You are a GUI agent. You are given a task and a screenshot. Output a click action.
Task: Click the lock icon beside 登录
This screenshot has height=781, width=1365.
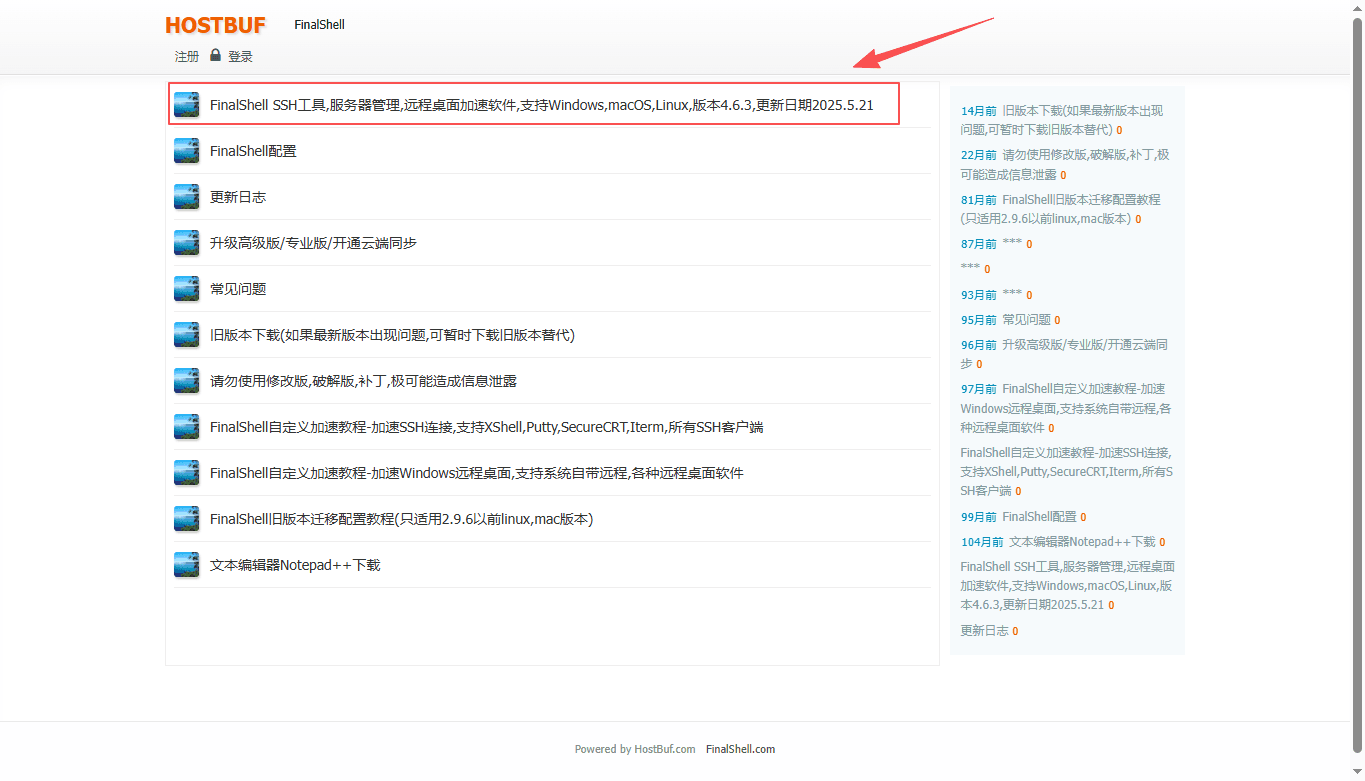pyautogui.click(x=215, y=56)
